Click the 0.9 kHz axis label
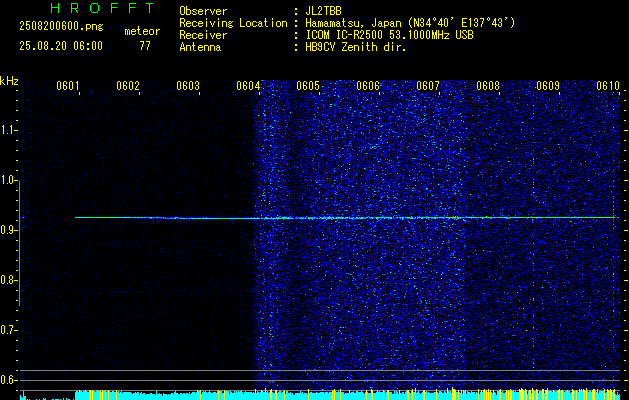 click(x=8, y=230)
